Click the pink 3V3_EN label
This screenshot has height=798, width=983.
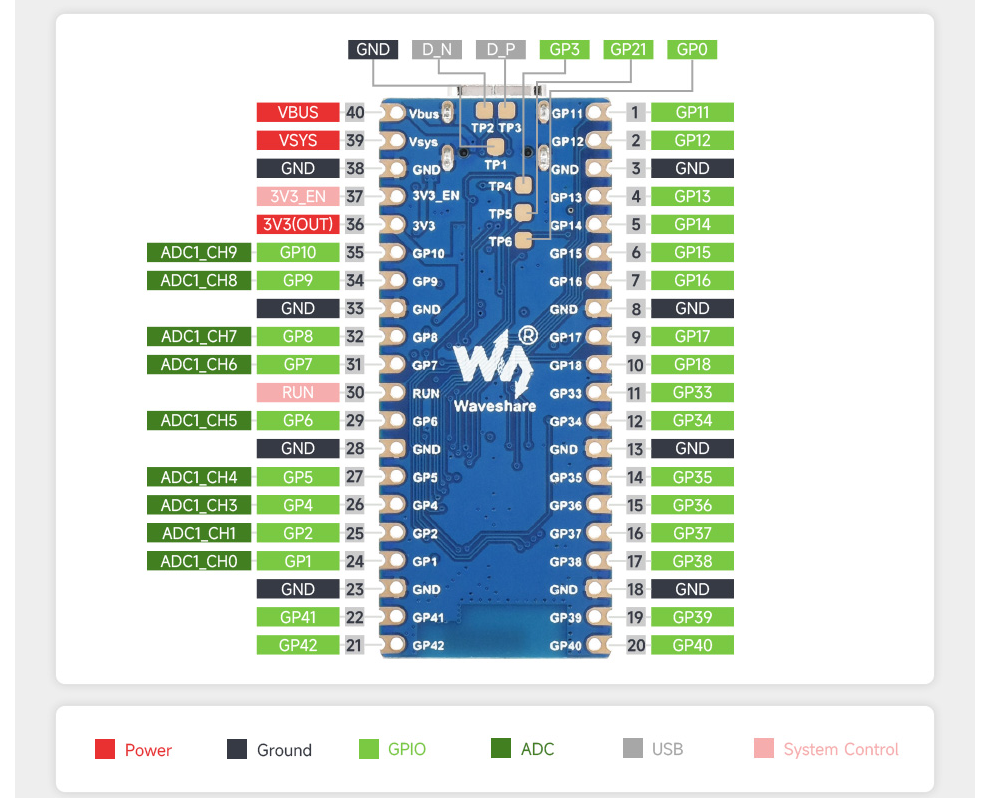(x=298, y=196)
